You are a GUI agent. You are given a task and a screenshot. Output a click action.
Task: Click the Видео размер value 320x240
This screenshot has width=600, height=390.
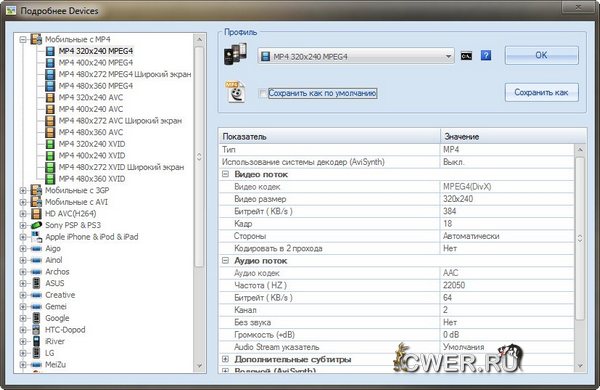coord(458,199)
